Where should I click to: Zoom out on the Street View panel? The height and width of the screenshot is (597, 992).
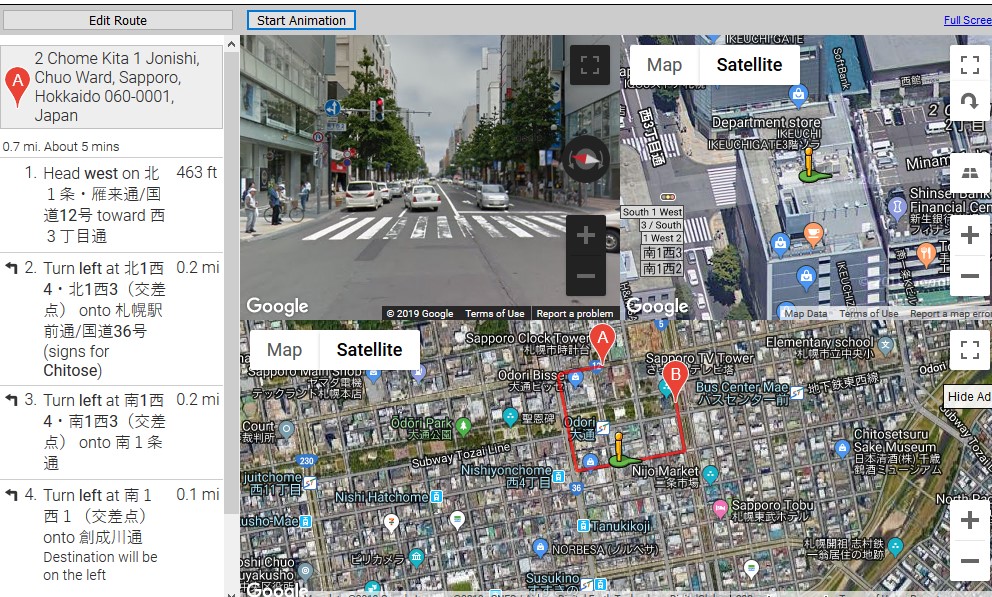pos(586,276)
